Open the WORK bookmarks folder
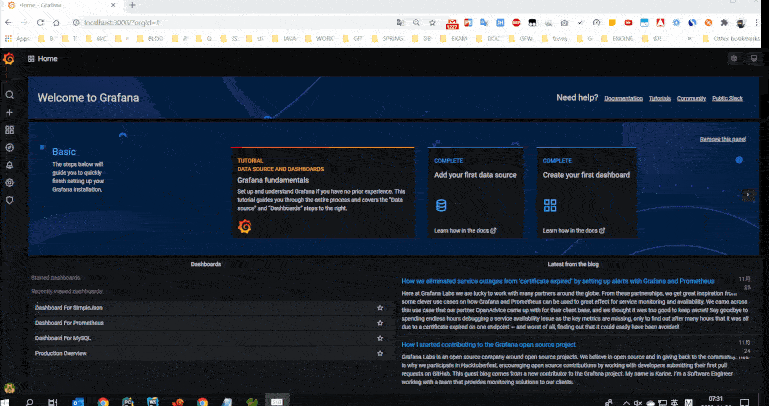 point(320,38)
